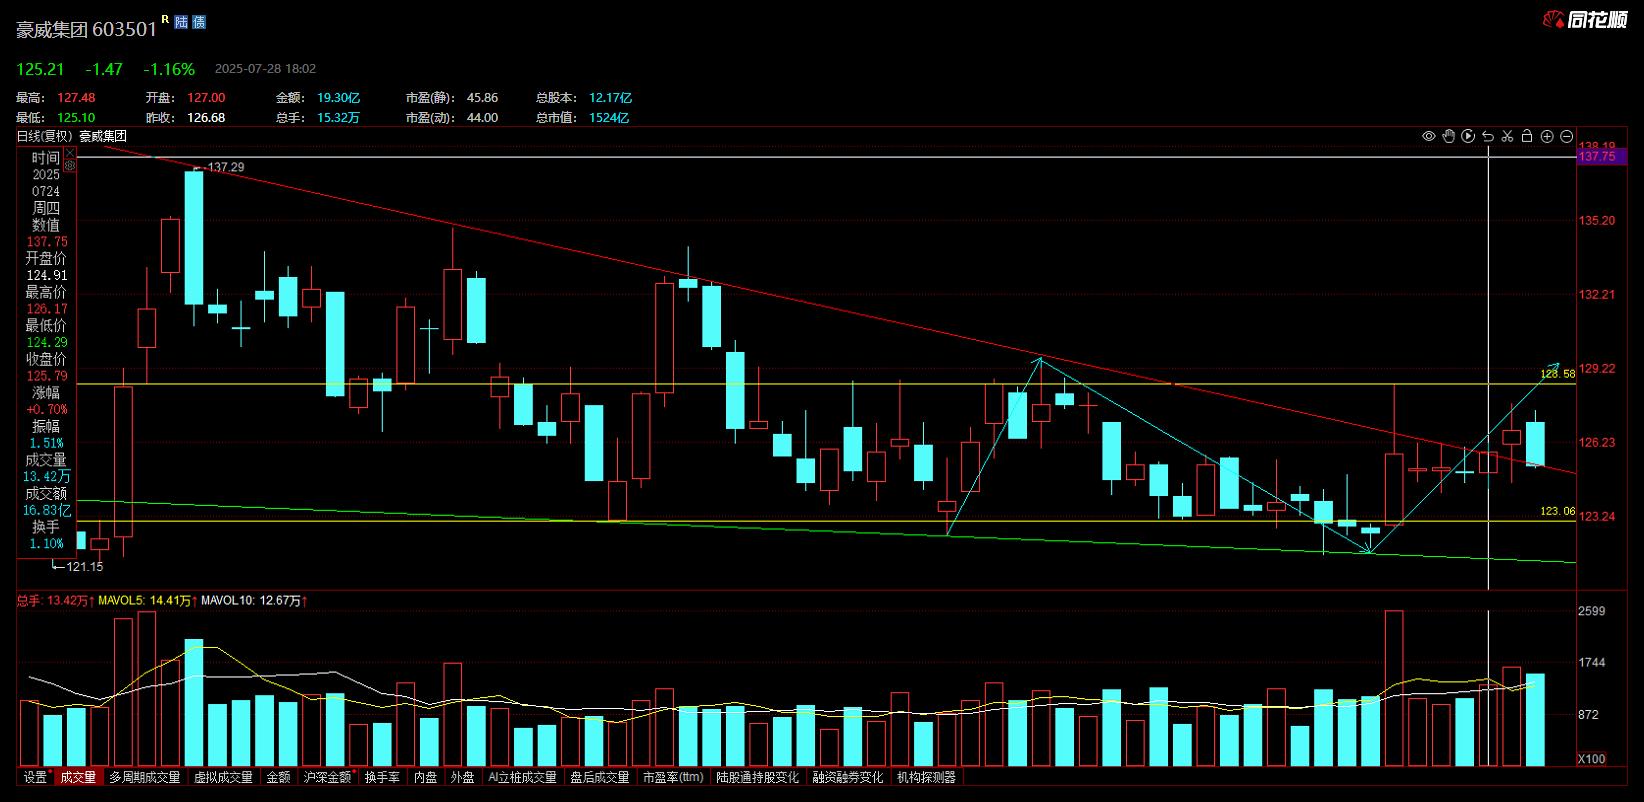Click the 开盘 value 127.00
Viewport: 1644px width, 802px height.
(206, 98)
